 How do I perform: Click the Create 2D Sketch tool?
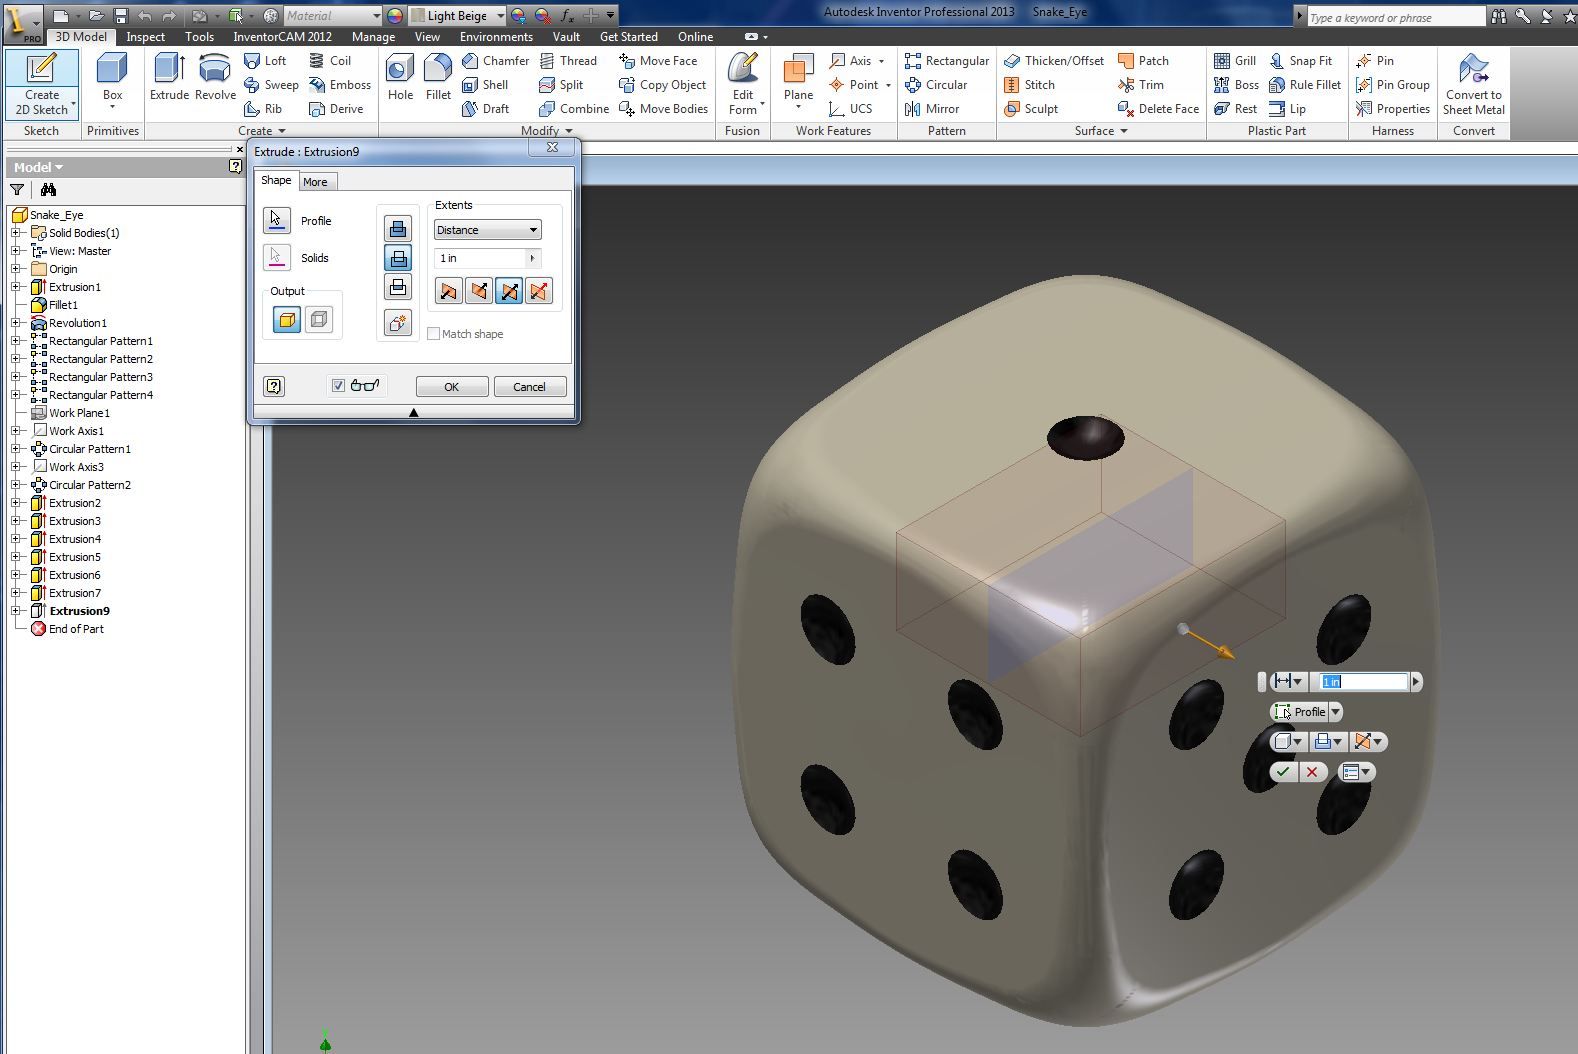click(42, 84)
